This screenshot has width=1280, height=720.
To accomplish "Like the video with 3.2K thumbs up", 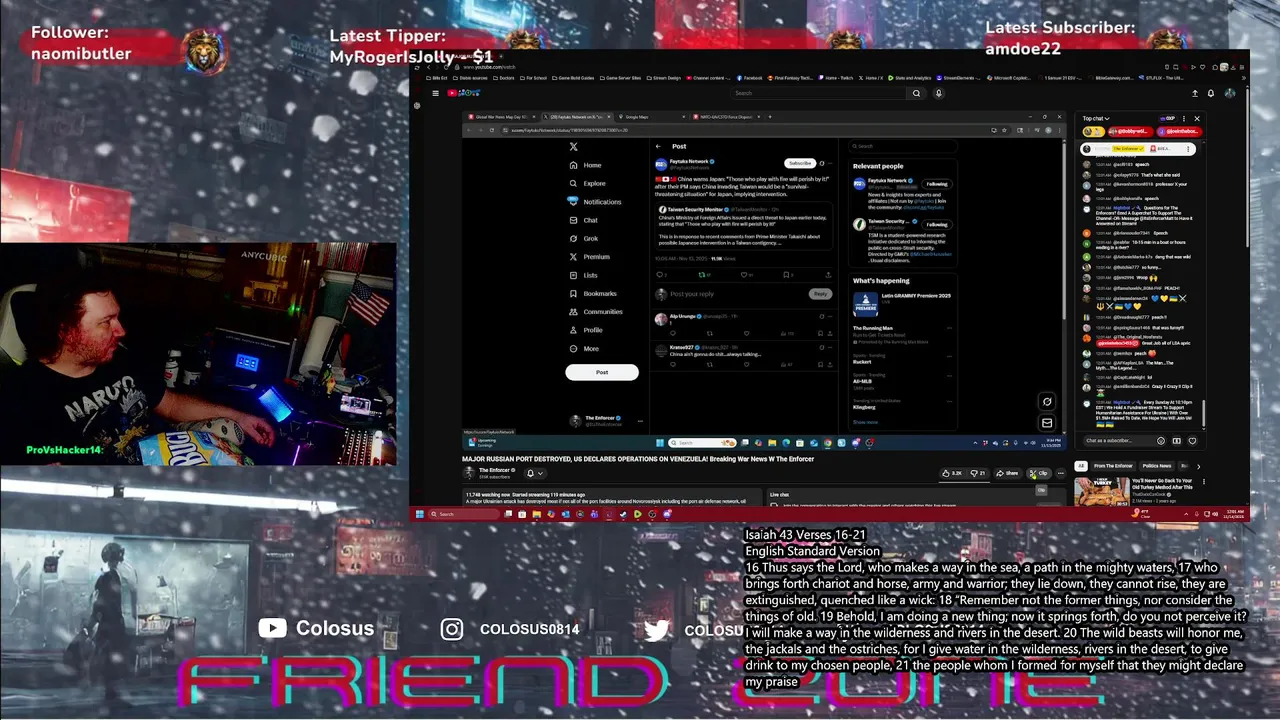I will 952,473.
